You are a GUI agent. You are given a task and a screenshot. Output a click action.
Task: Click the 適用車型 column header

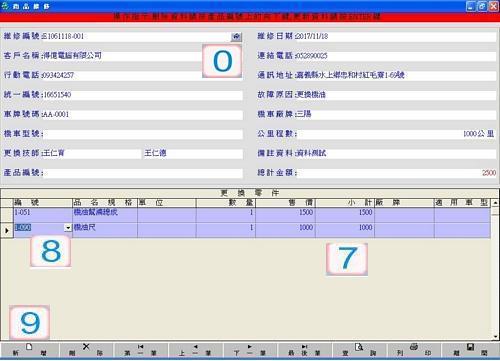tap(463, 202)
